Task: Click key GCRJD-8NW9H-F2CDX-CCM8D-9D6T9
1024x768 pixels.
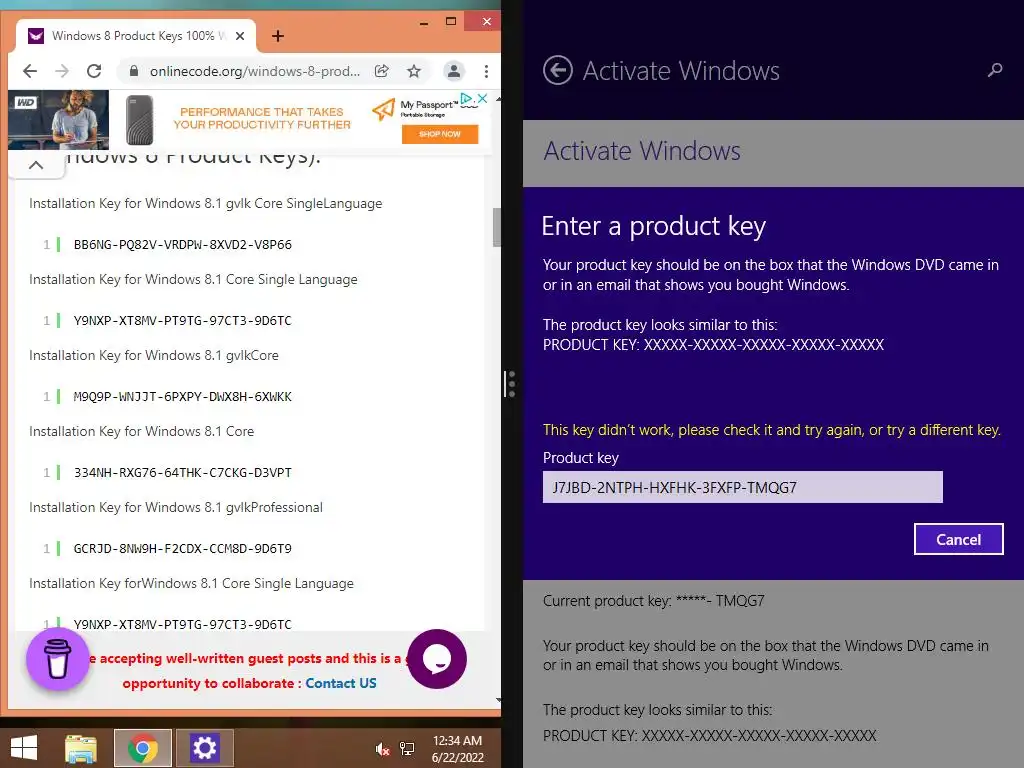Action: pyautogui.click(x=183, y=549)
